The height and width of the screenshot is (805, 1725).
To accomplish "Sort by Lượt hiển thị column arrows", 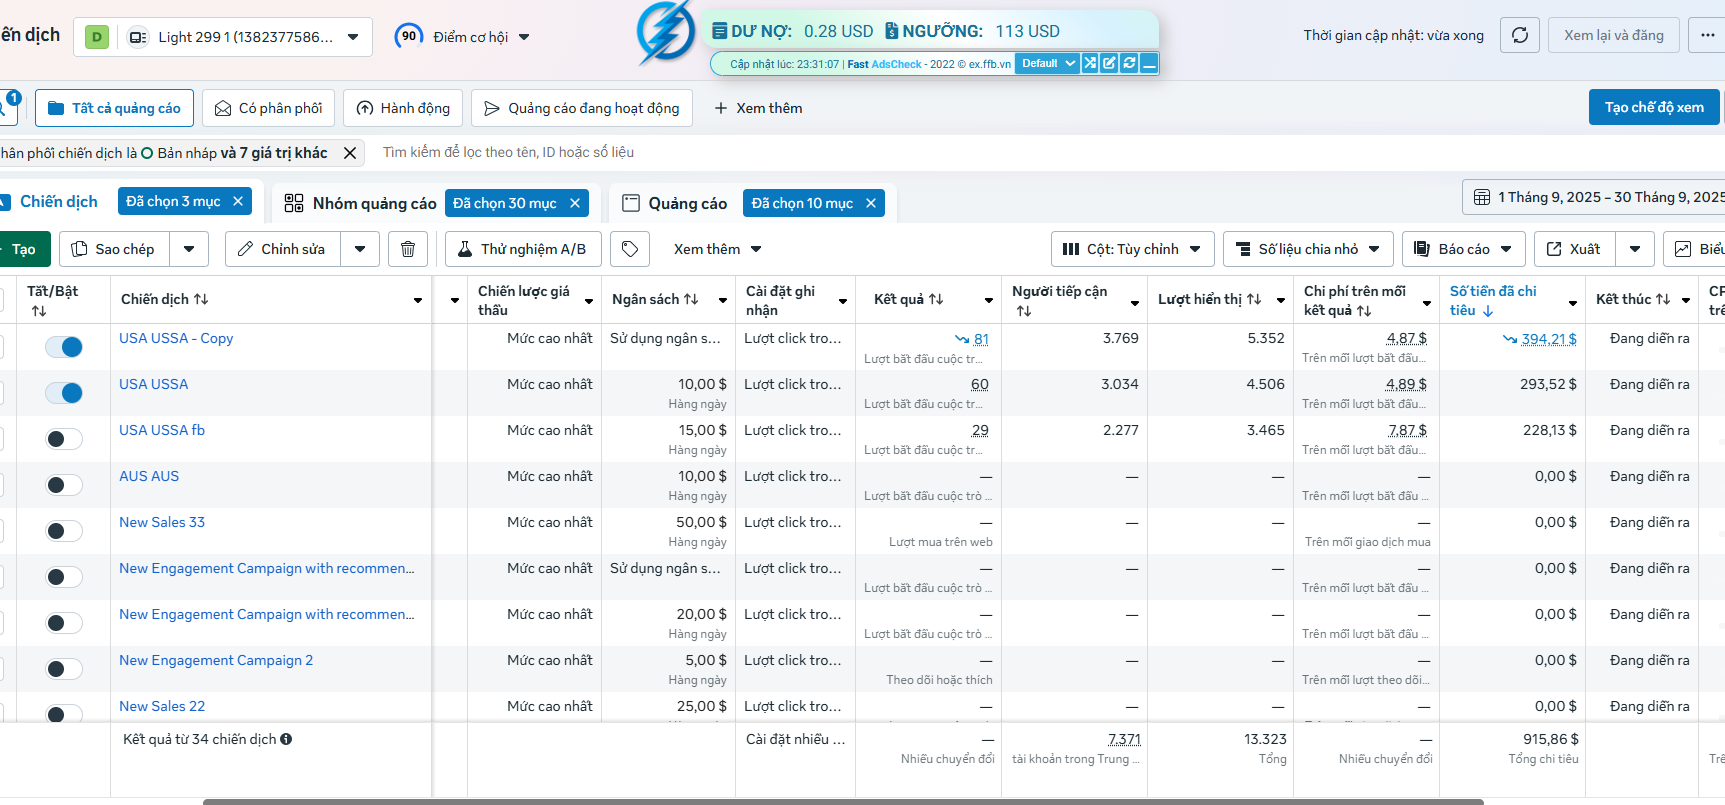I will (x=1254, y=299).
